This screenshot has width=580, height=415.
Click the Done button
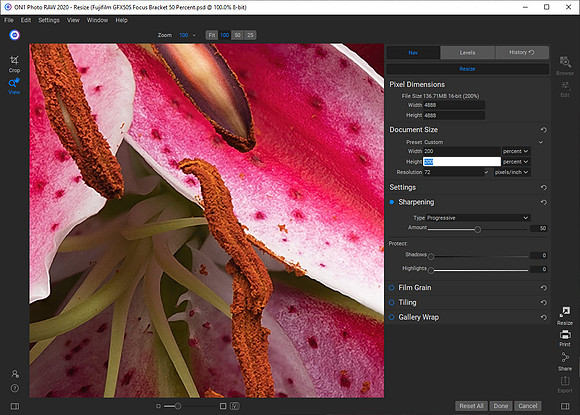(501, 406)
